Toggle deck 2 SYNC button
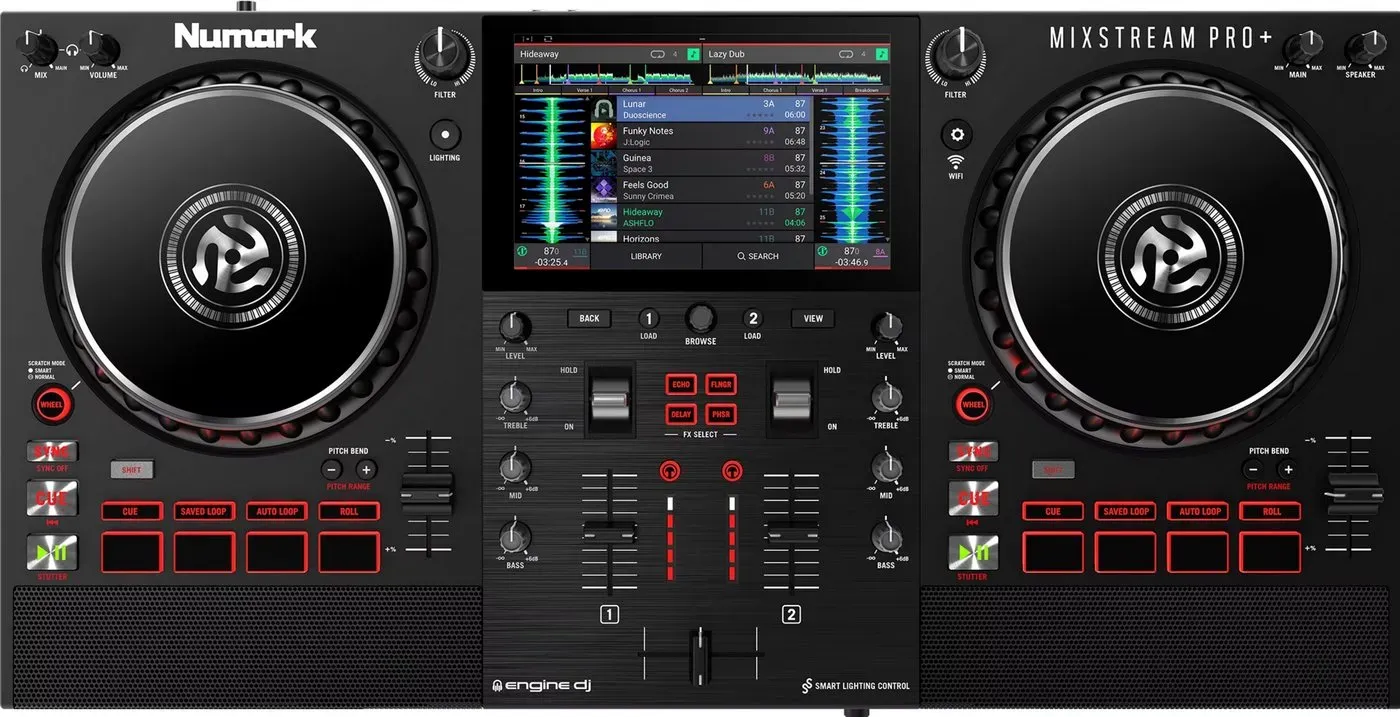 coord(973,452)
